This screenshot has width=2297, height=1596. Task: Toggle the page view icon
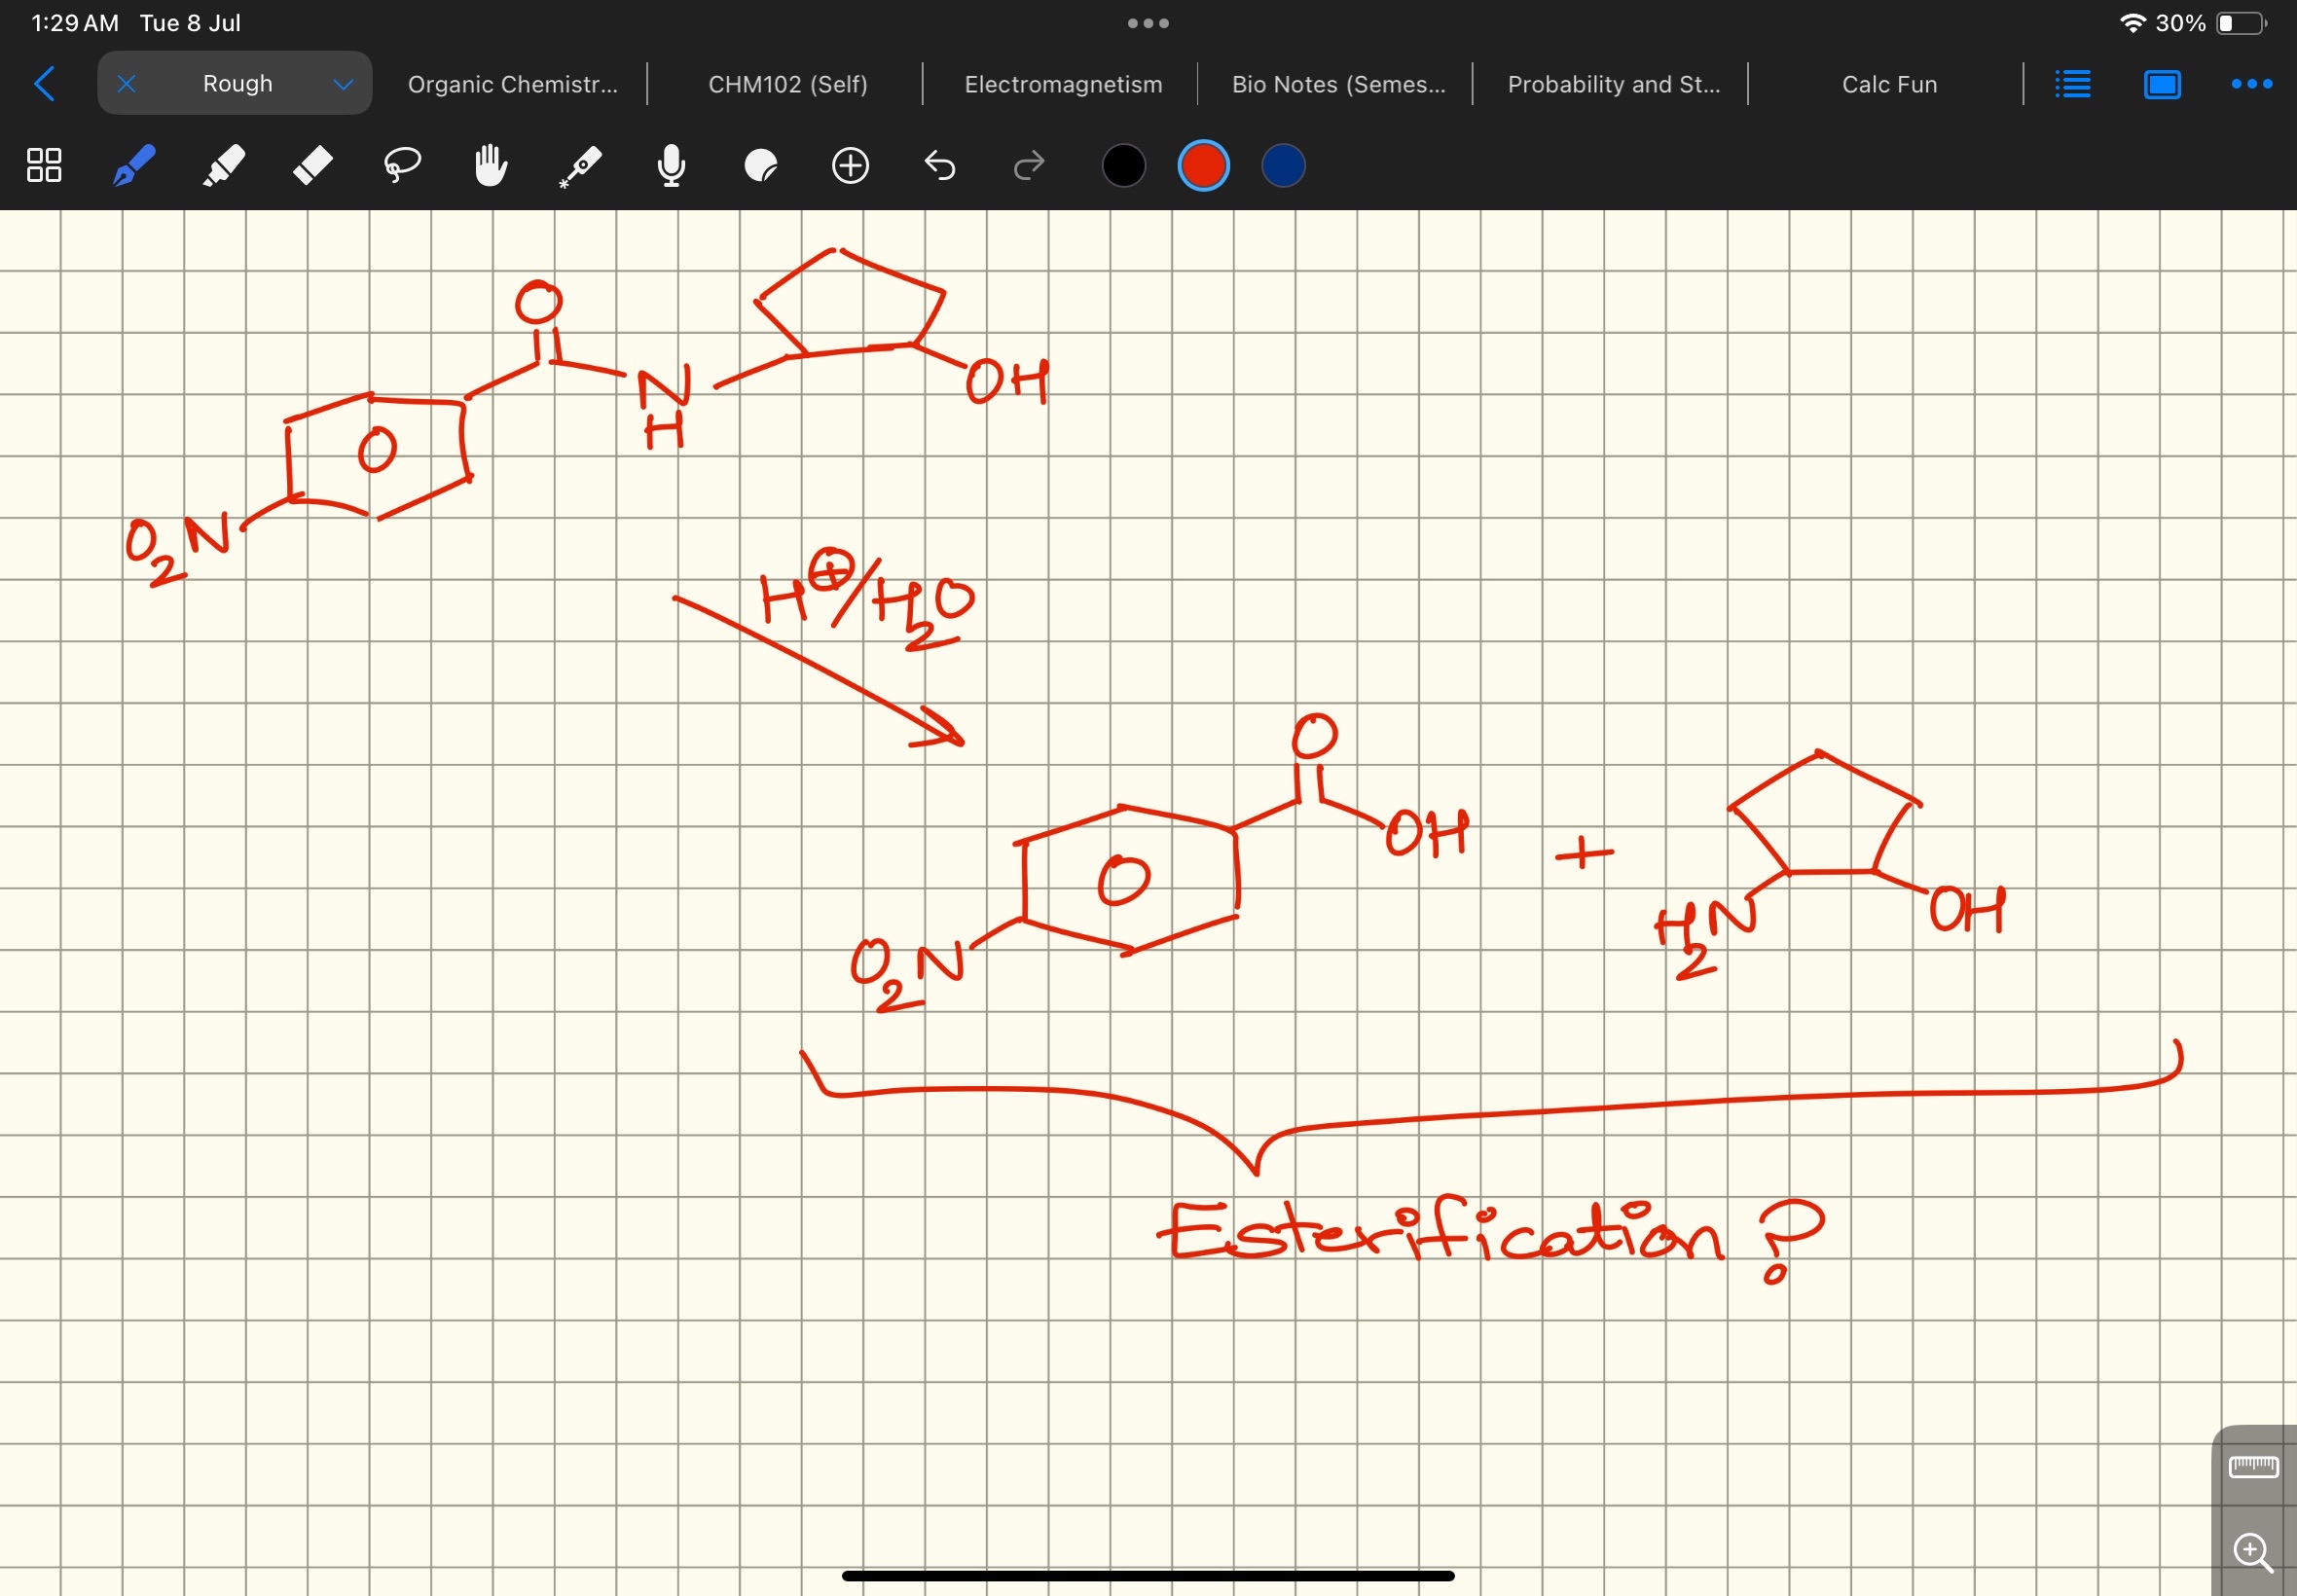click(x=2161, y=84)
